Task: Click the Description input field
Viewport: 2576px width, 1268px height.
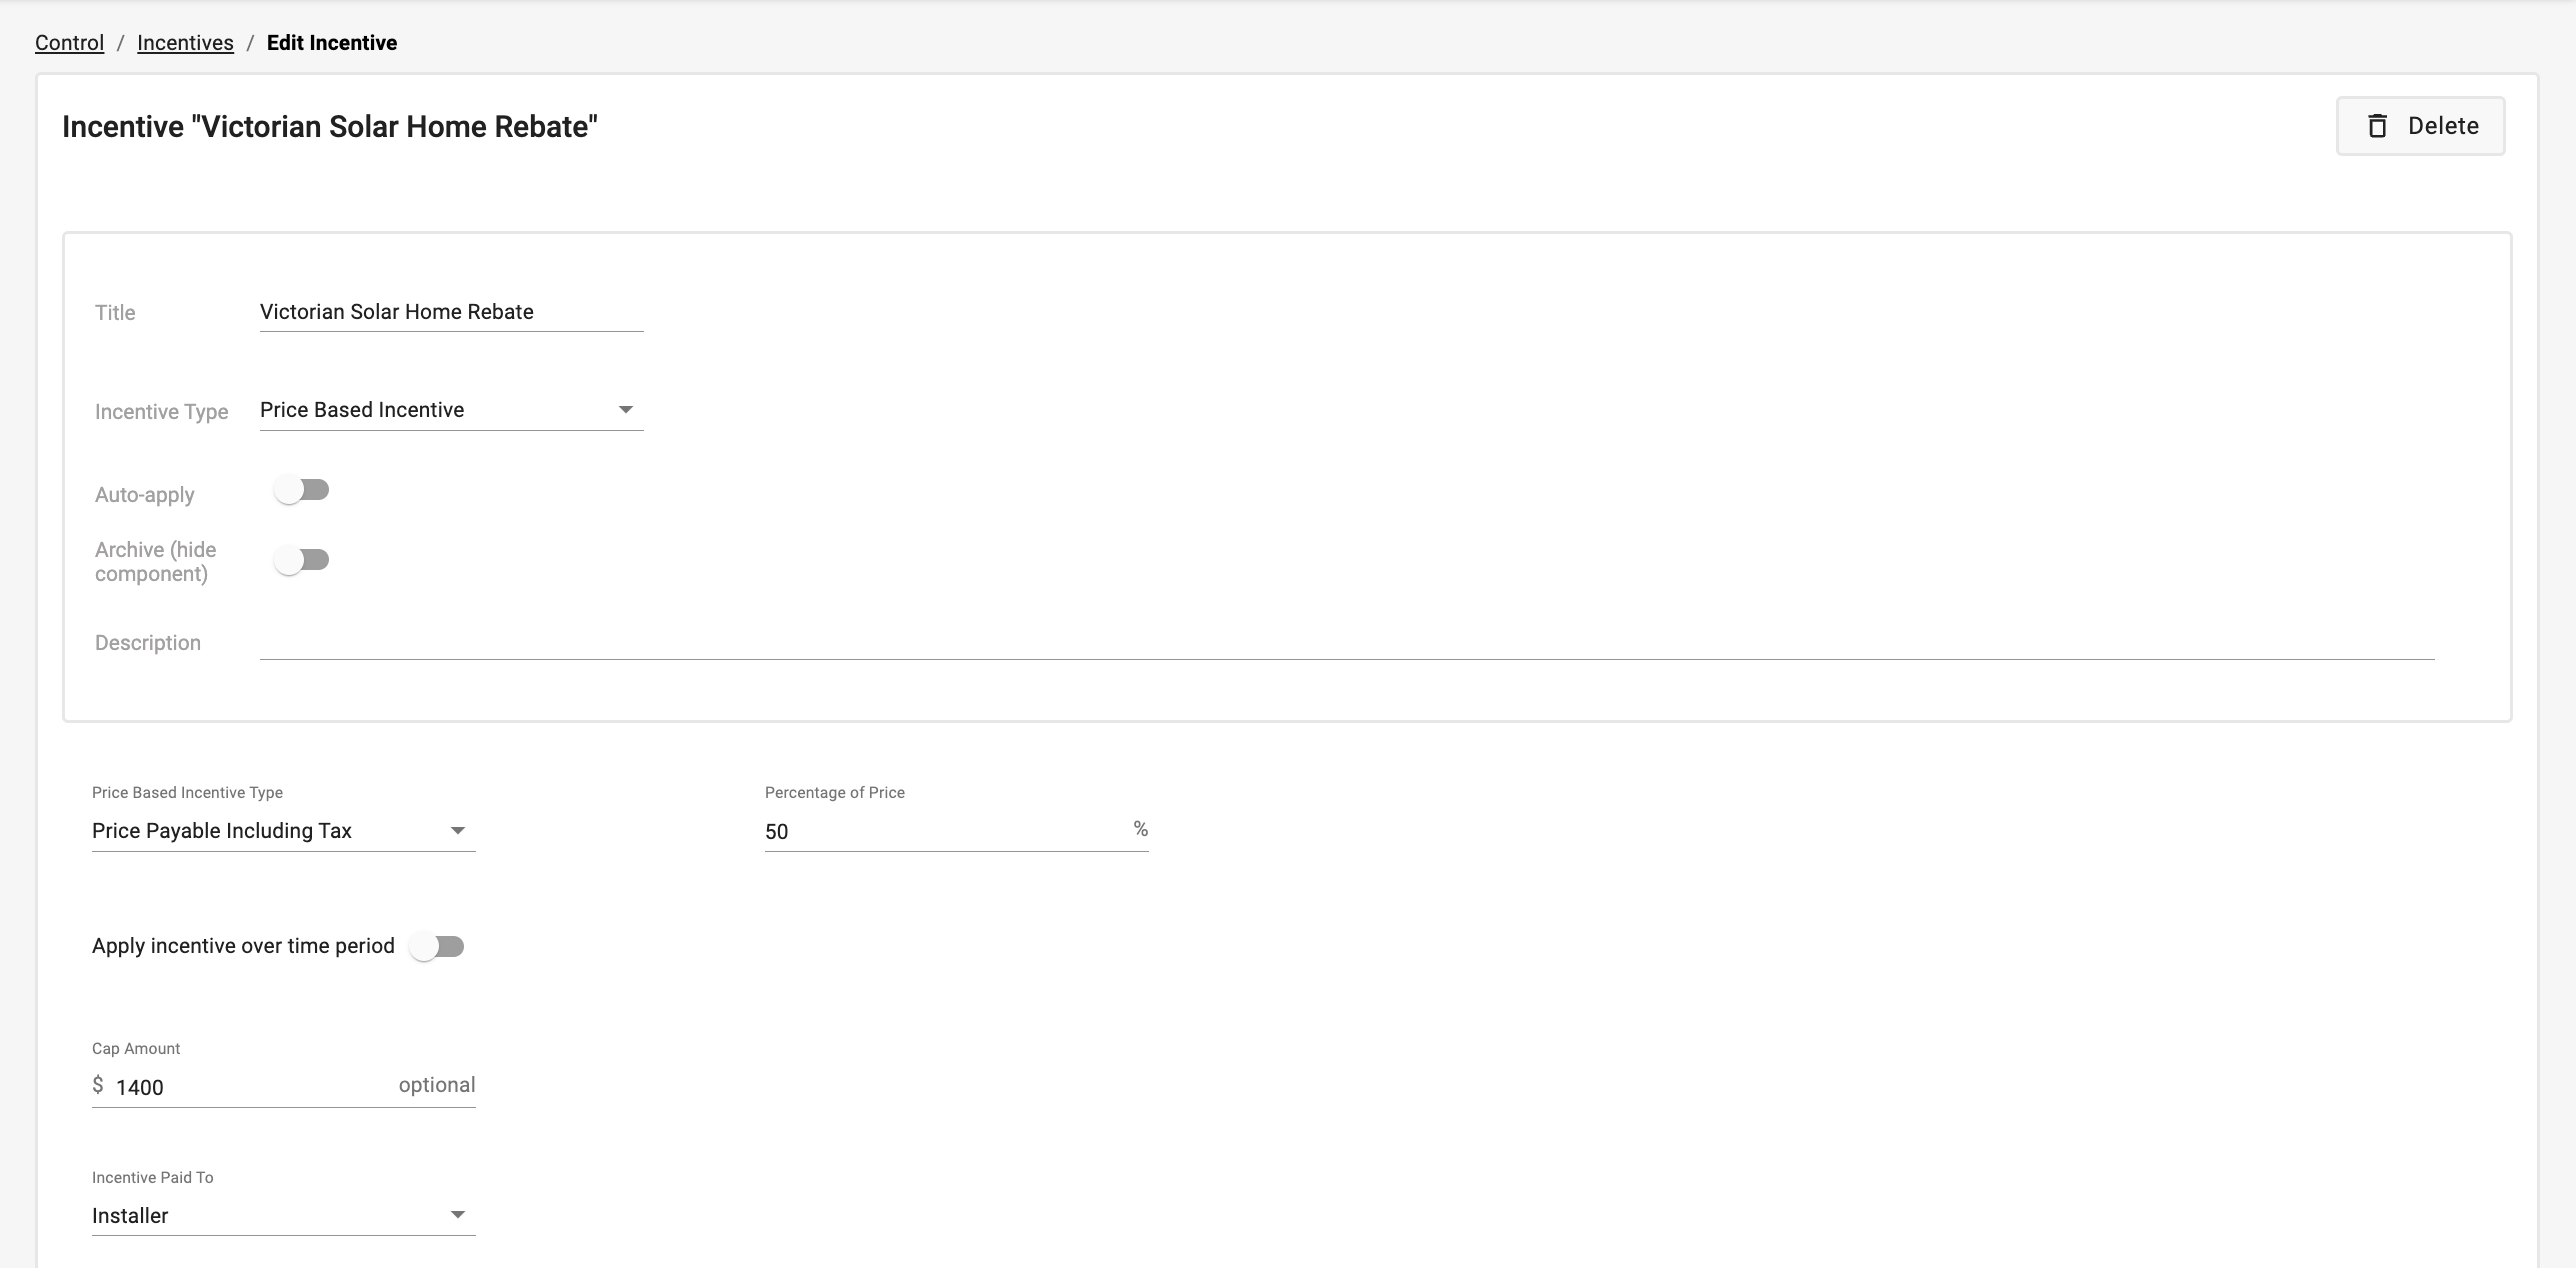Action: (1347, 642)
